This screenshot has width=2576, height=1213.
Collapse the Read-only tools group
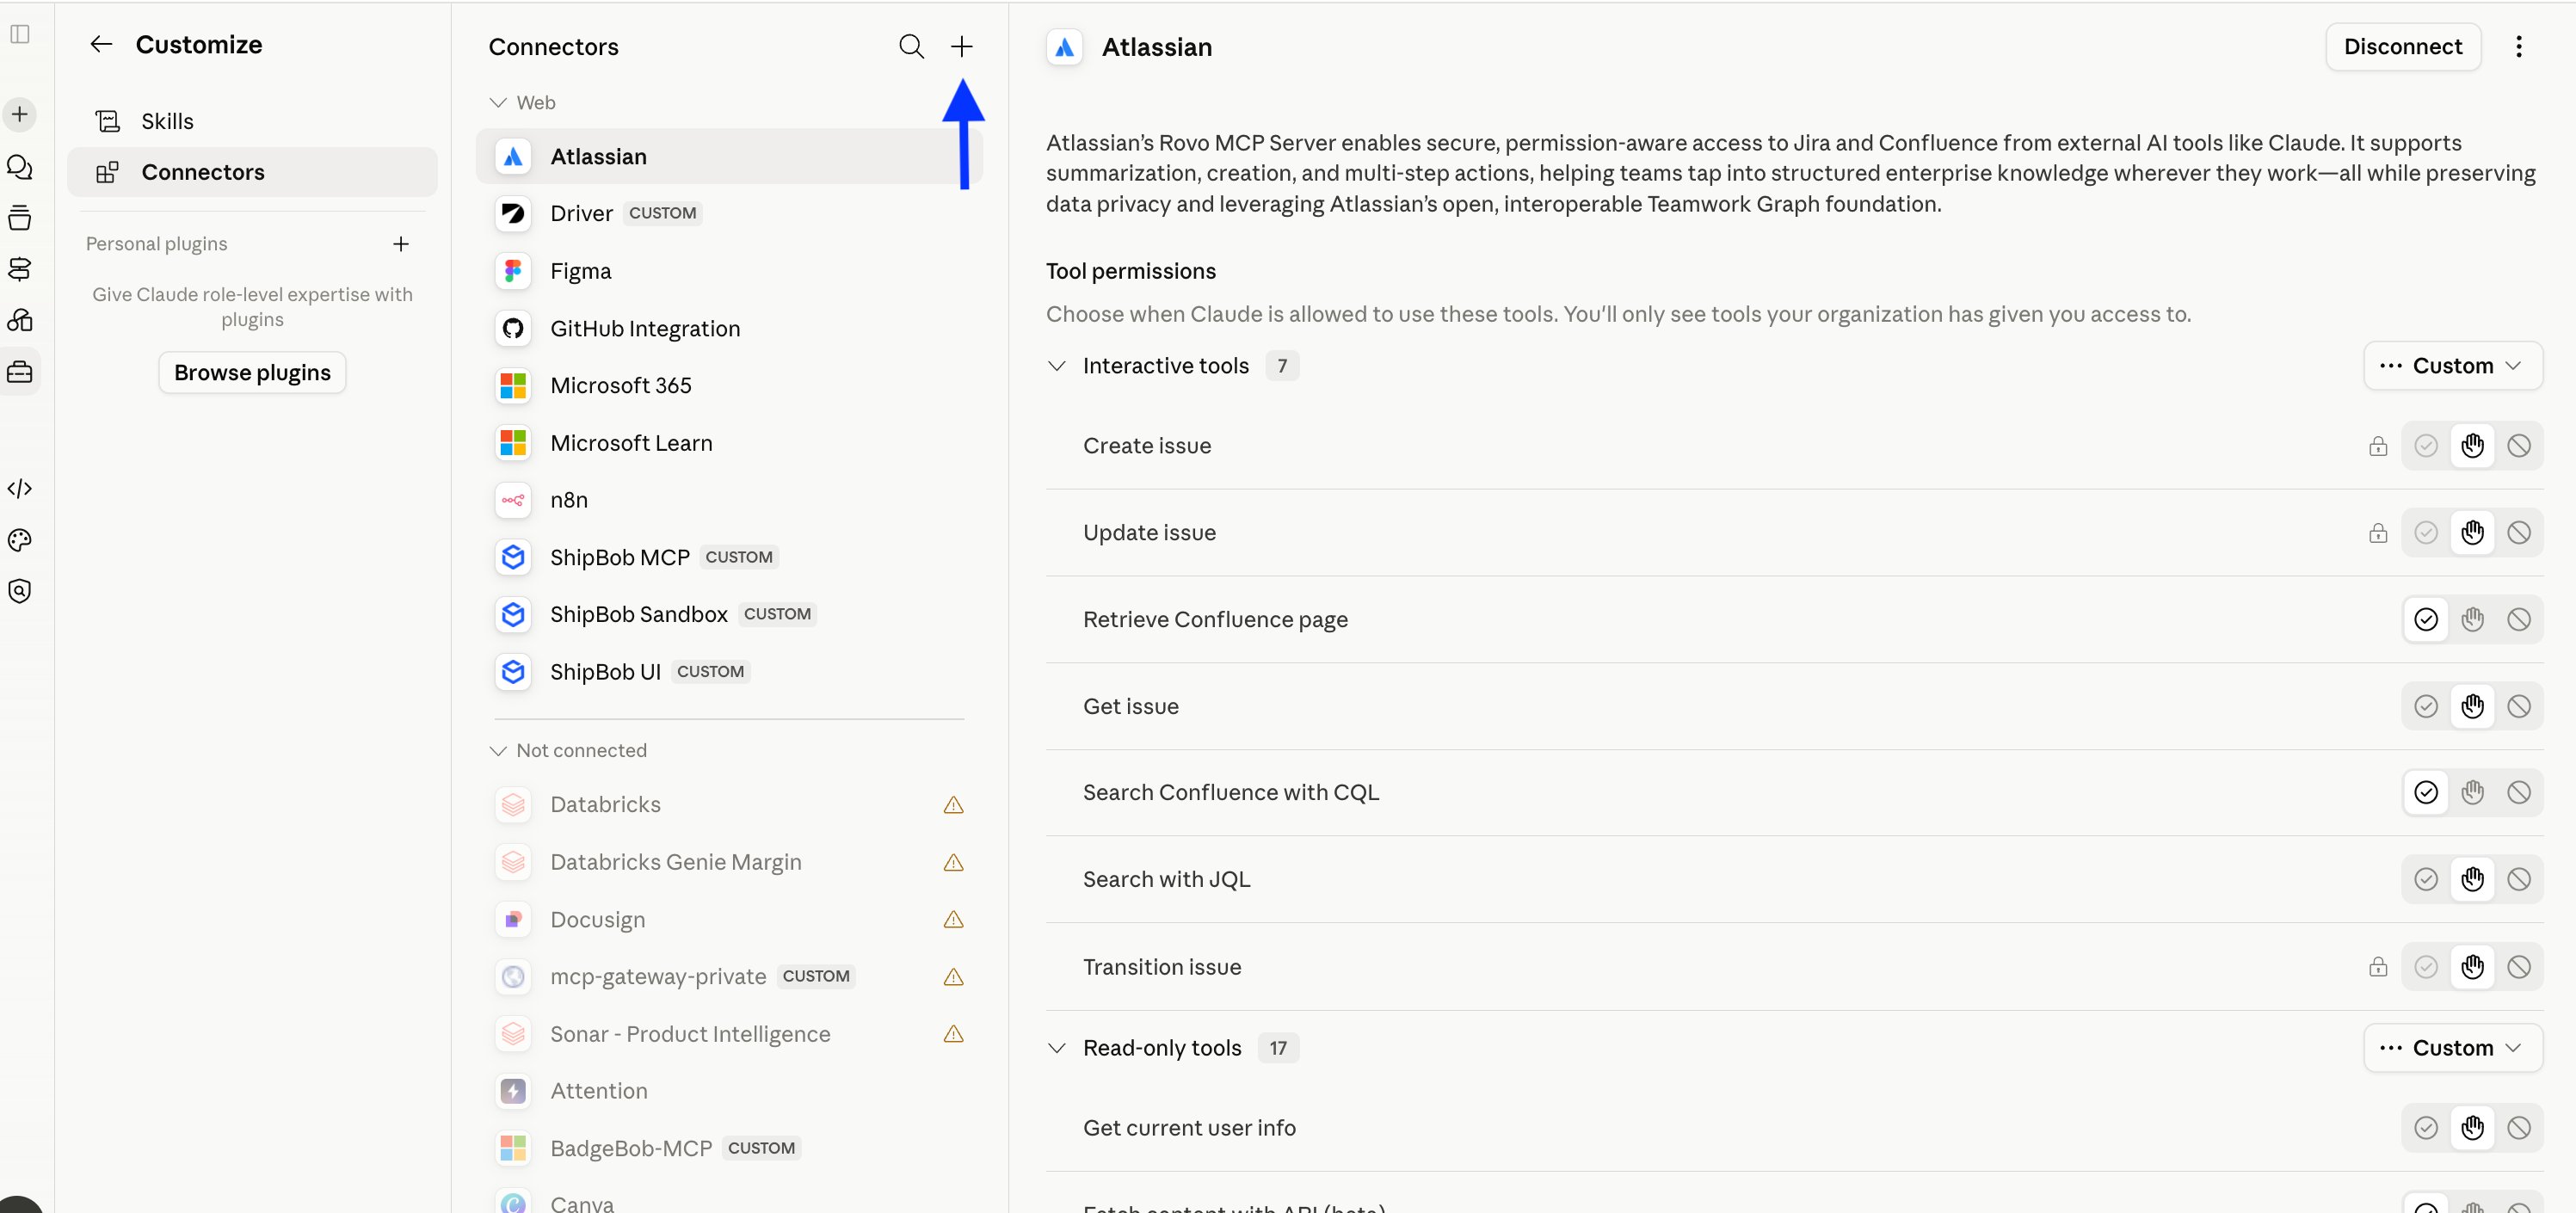click(x=1057, y=1048)
